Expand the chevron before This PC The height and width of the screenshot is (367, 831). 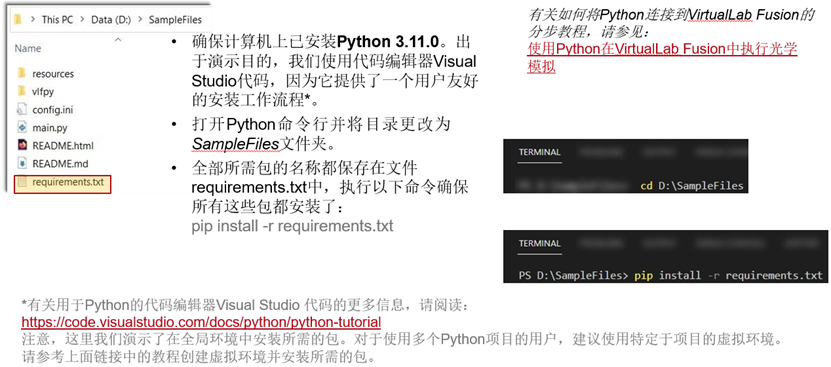[x=33, y=20]
